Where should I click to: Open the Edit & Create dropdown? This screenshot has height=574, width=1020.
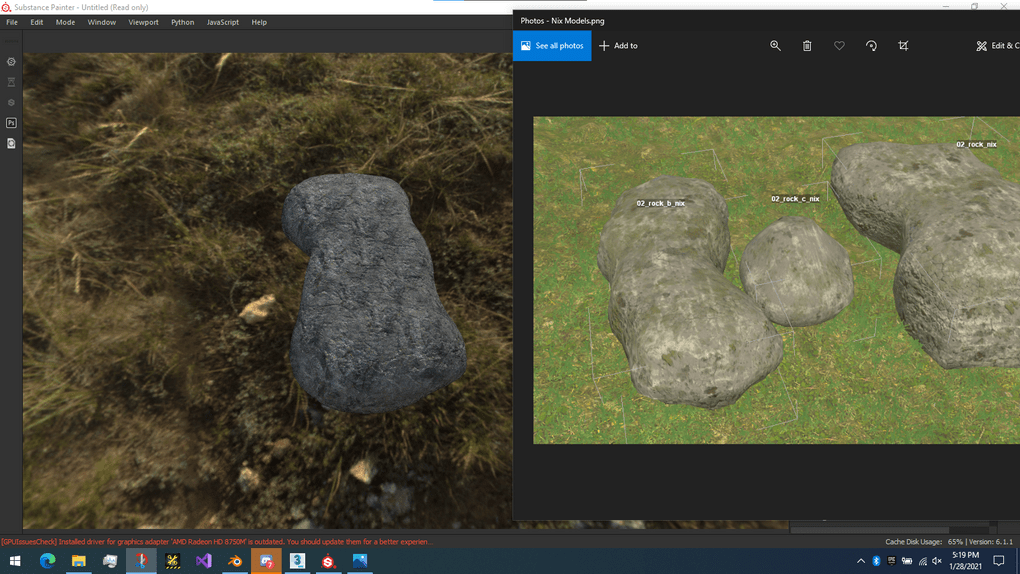pyautogui.click(x=997, y=46)
